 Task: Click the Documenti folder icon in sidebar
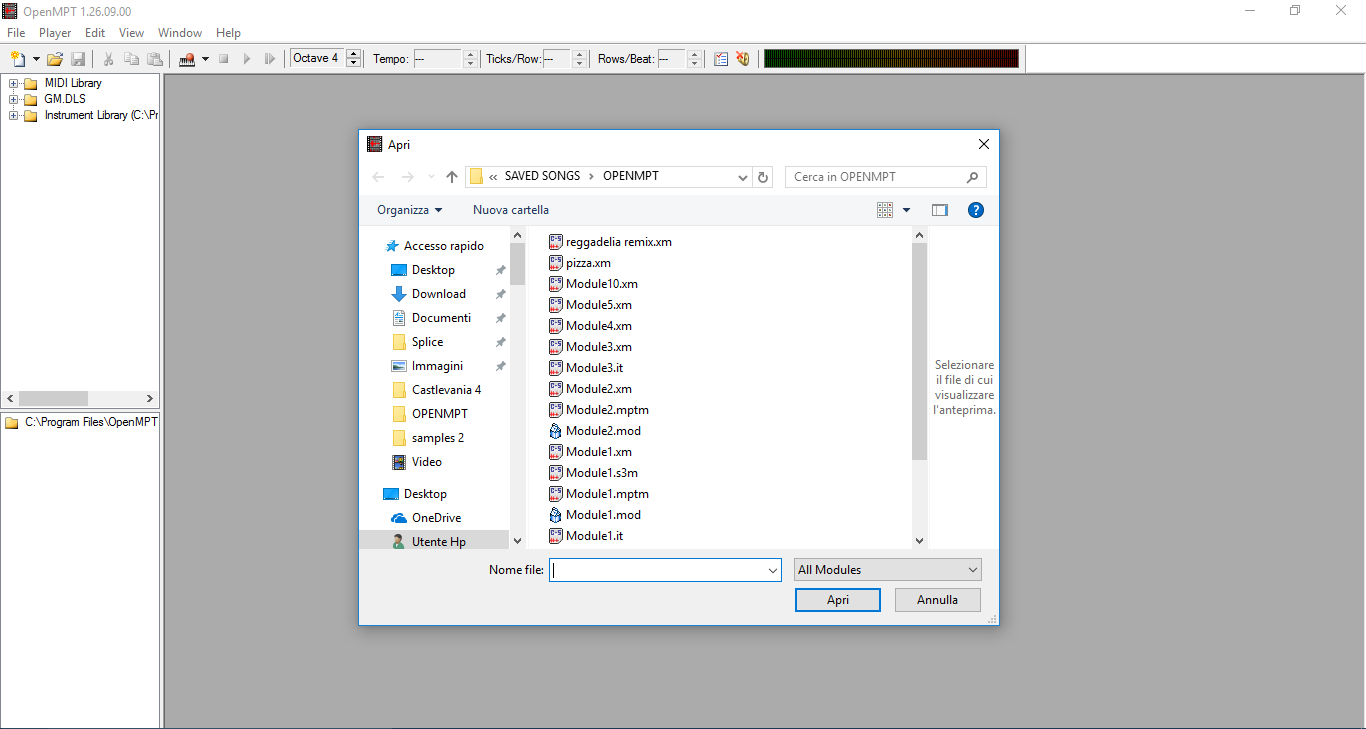pyautogui.click(x=399, y=318)
